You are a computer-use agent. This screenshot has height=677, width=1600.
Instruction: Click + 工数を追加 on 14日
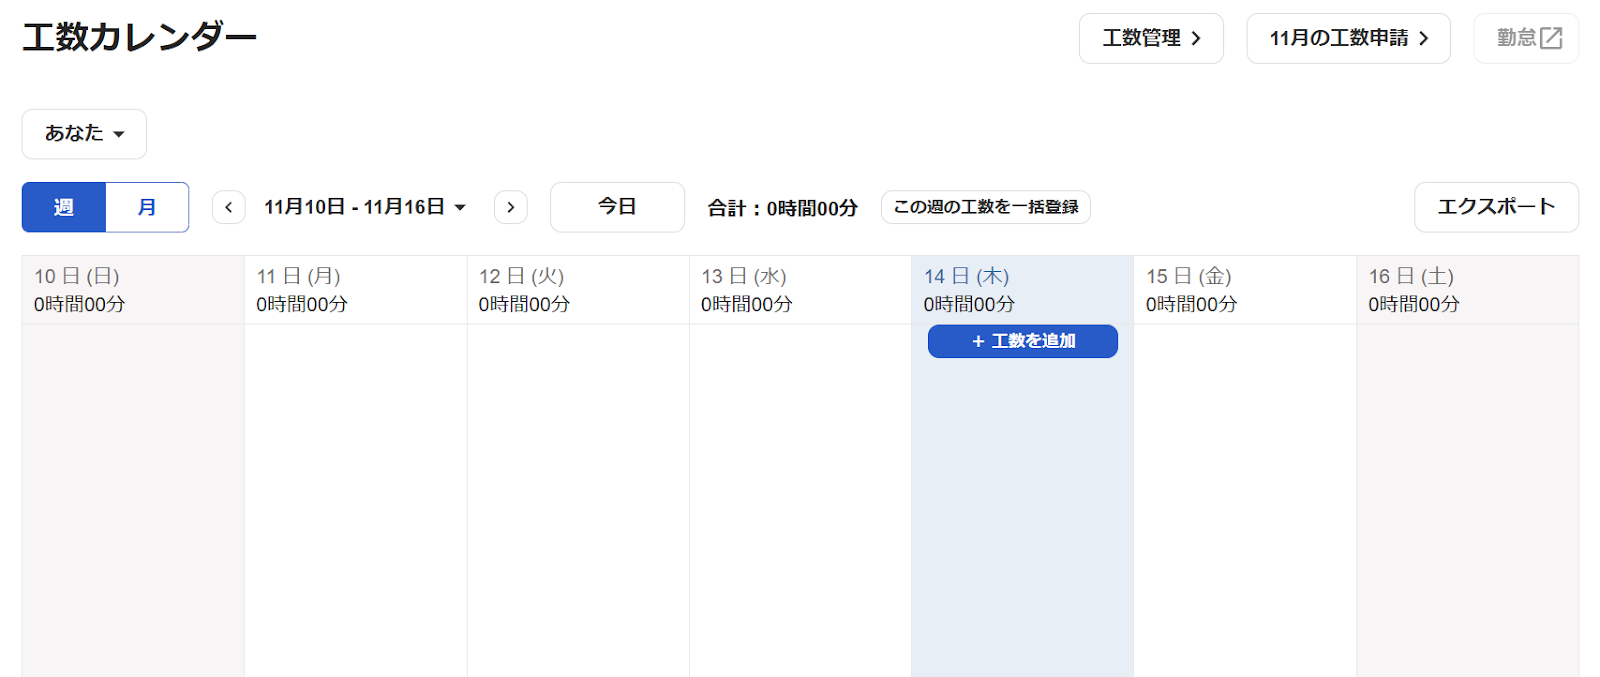(1022, 341)
